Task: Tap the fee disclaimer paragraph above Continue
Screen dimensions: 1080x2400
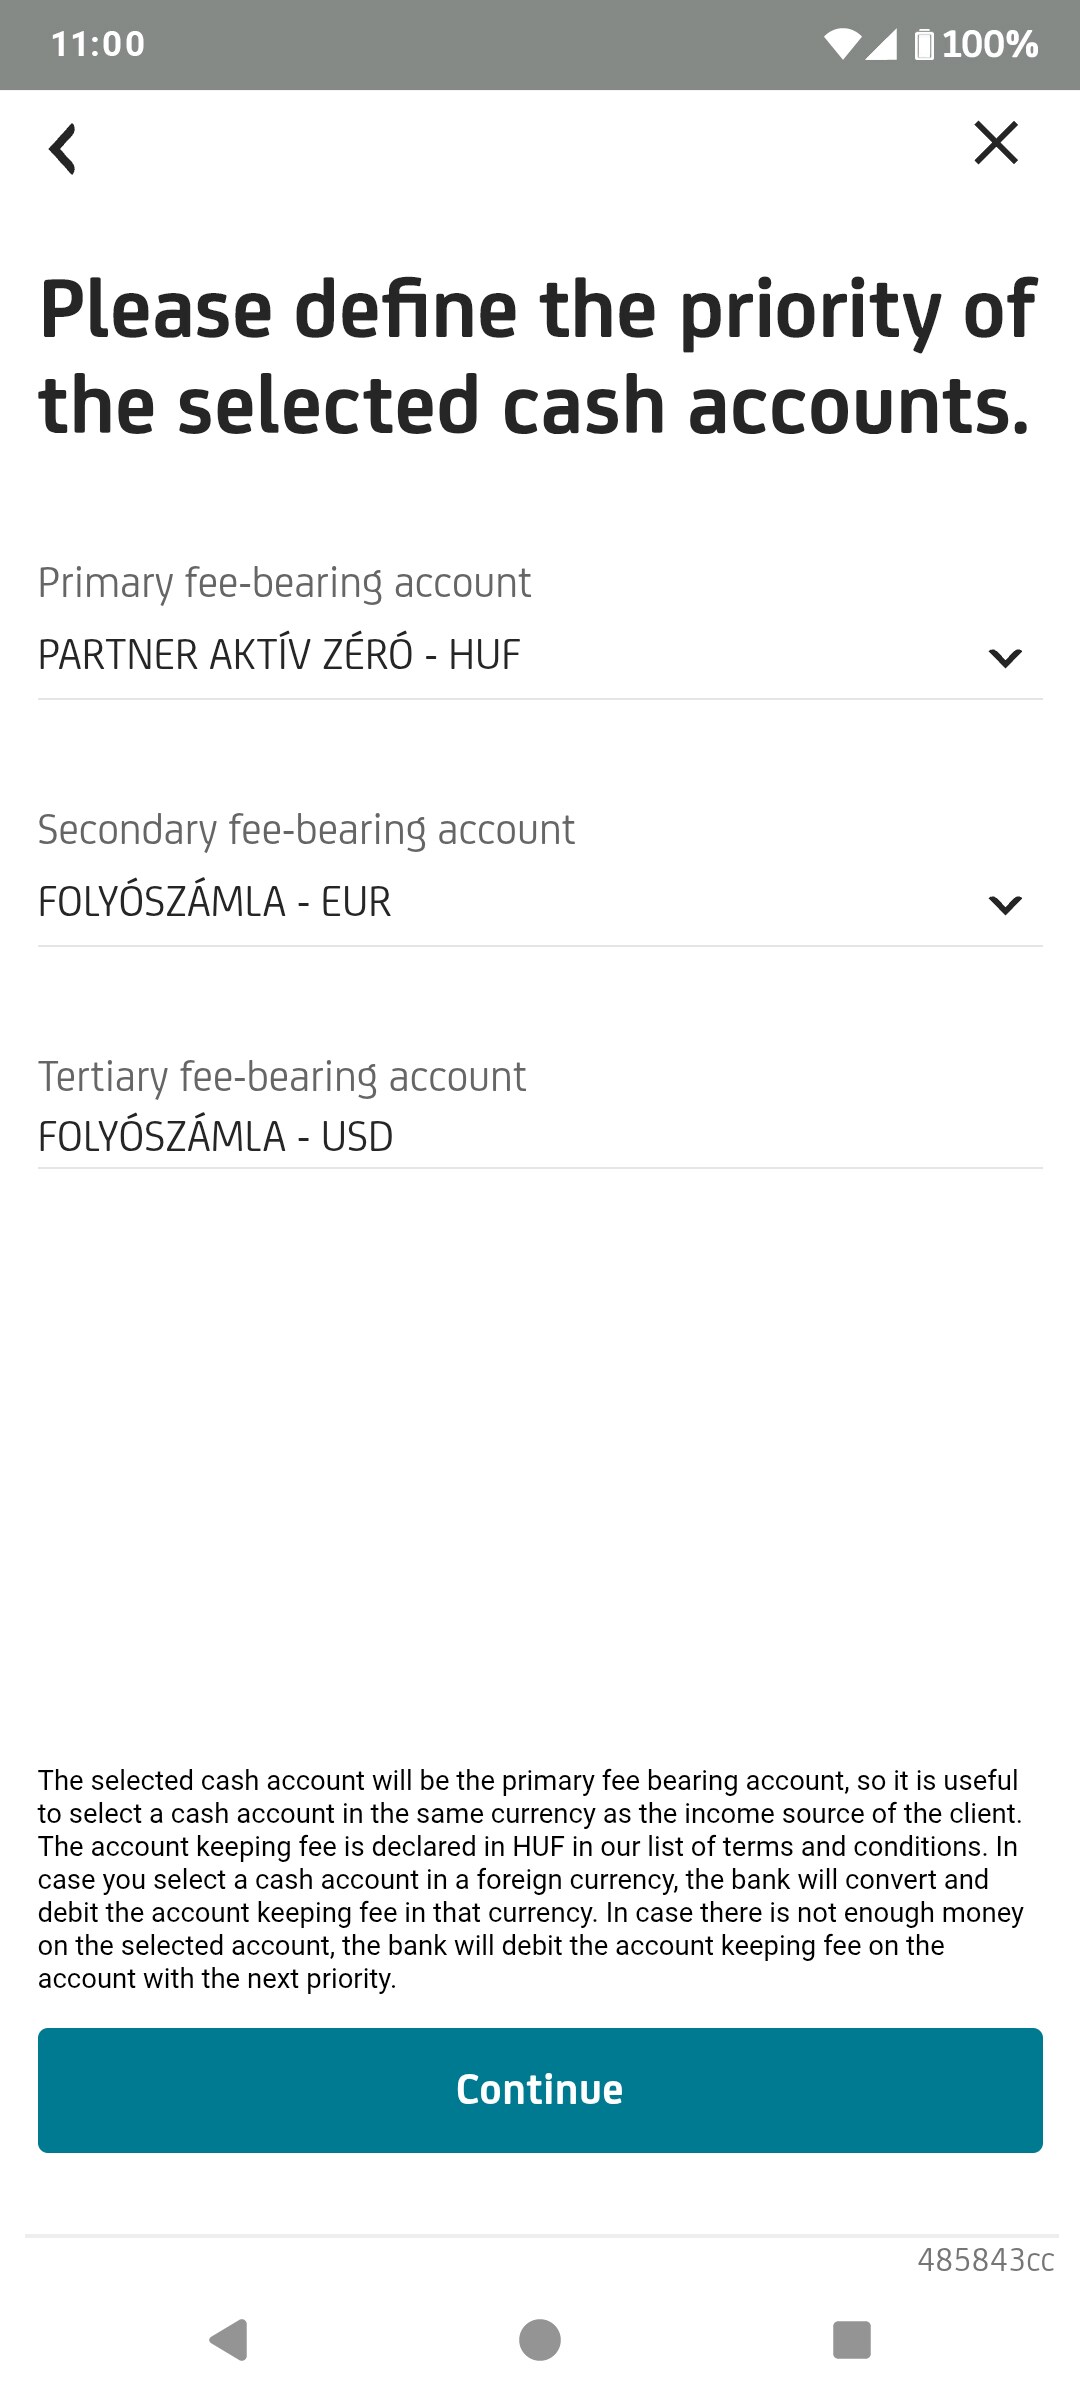Action: [530, 1879]
